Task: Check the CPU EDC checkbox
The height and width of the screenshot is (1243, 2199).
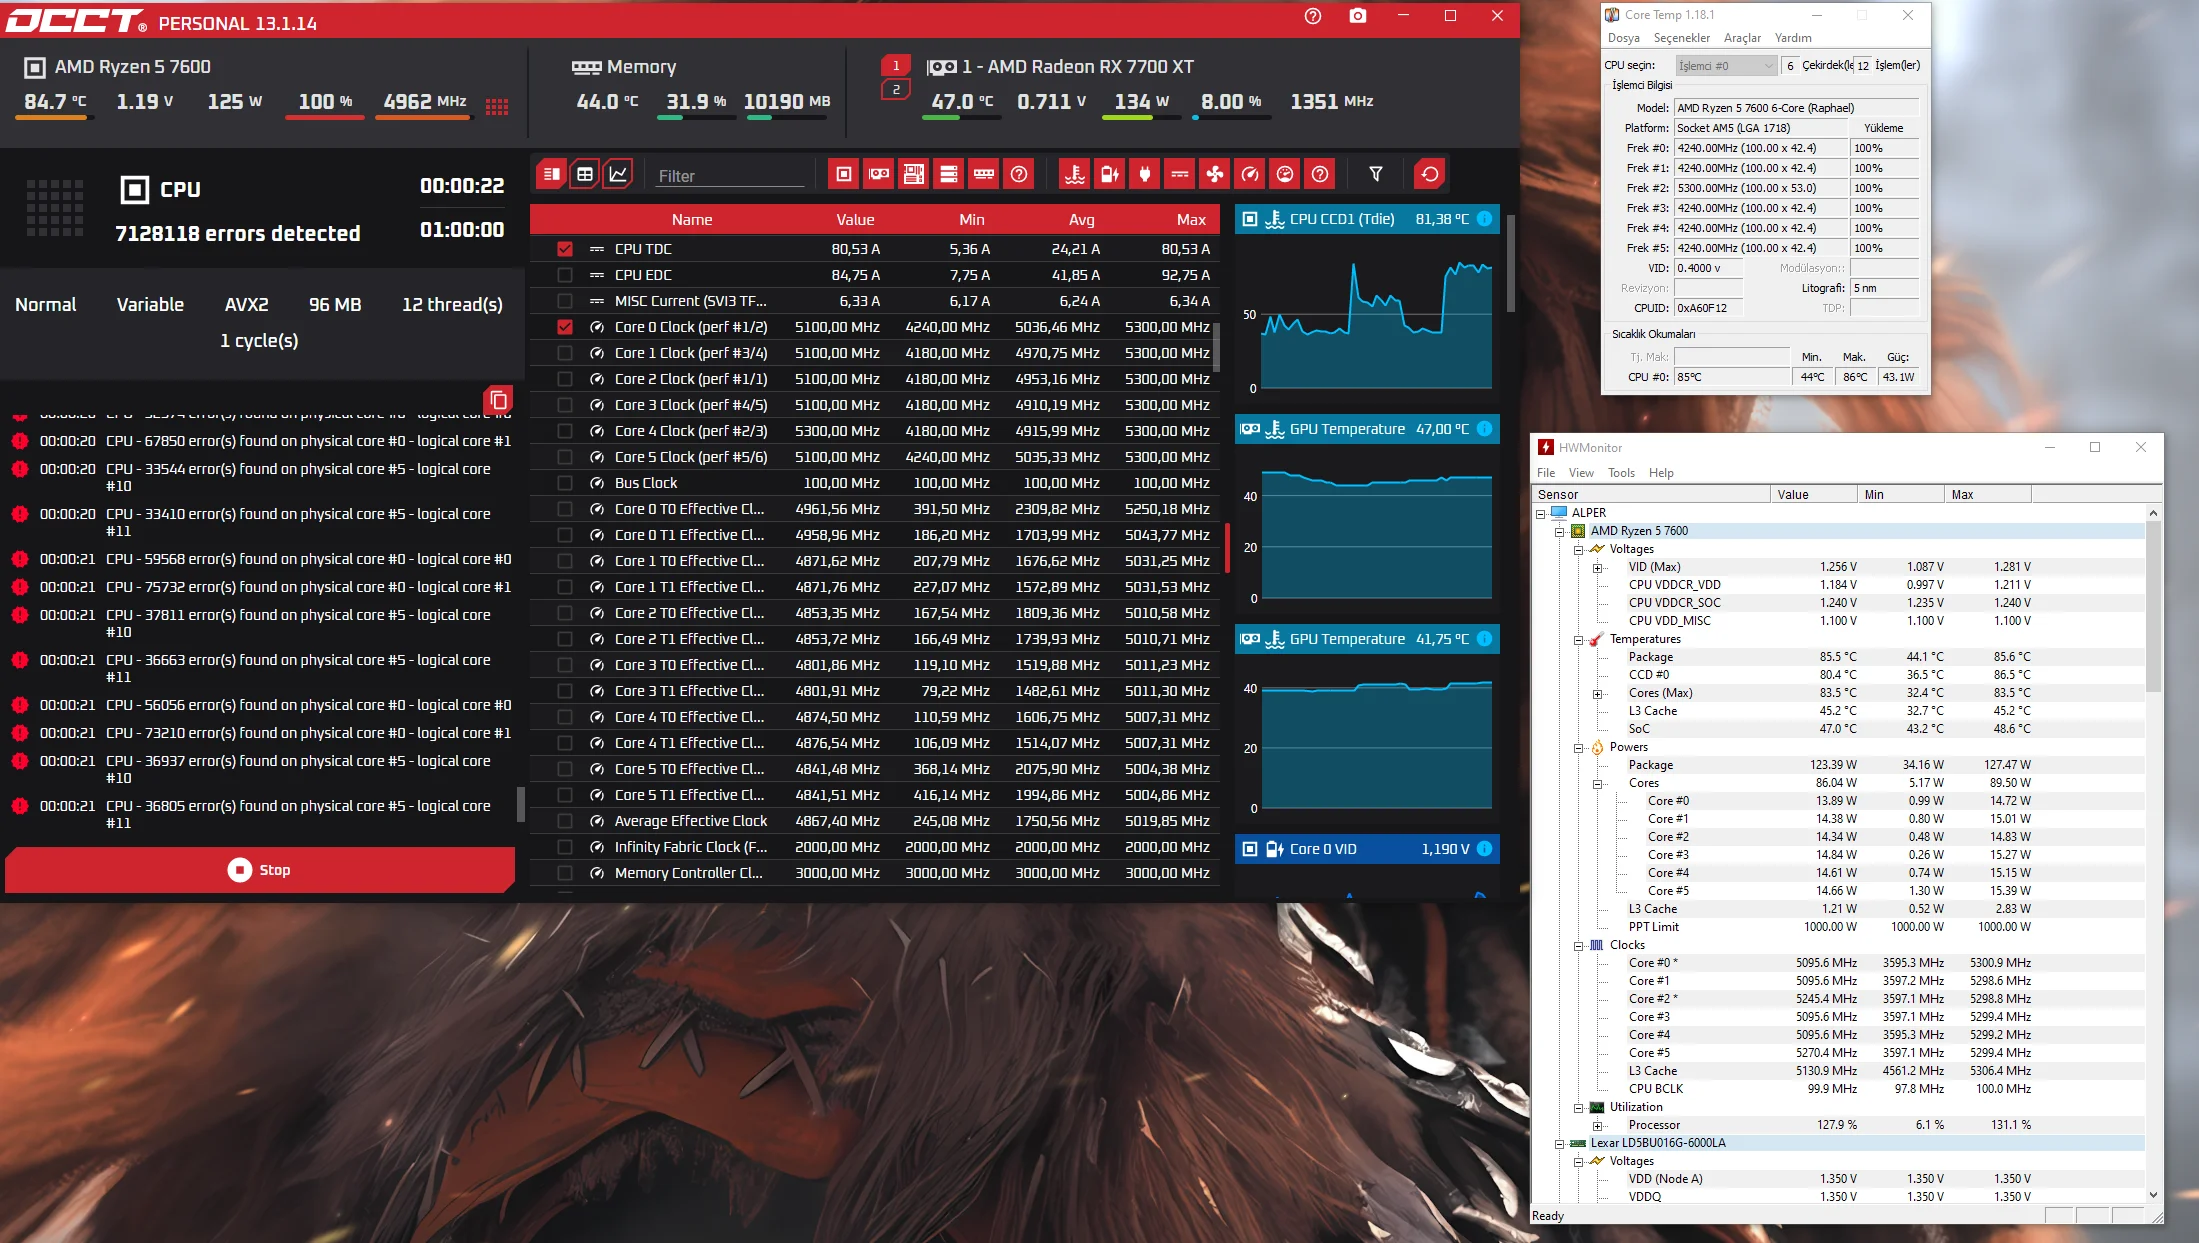Action: 565,275
